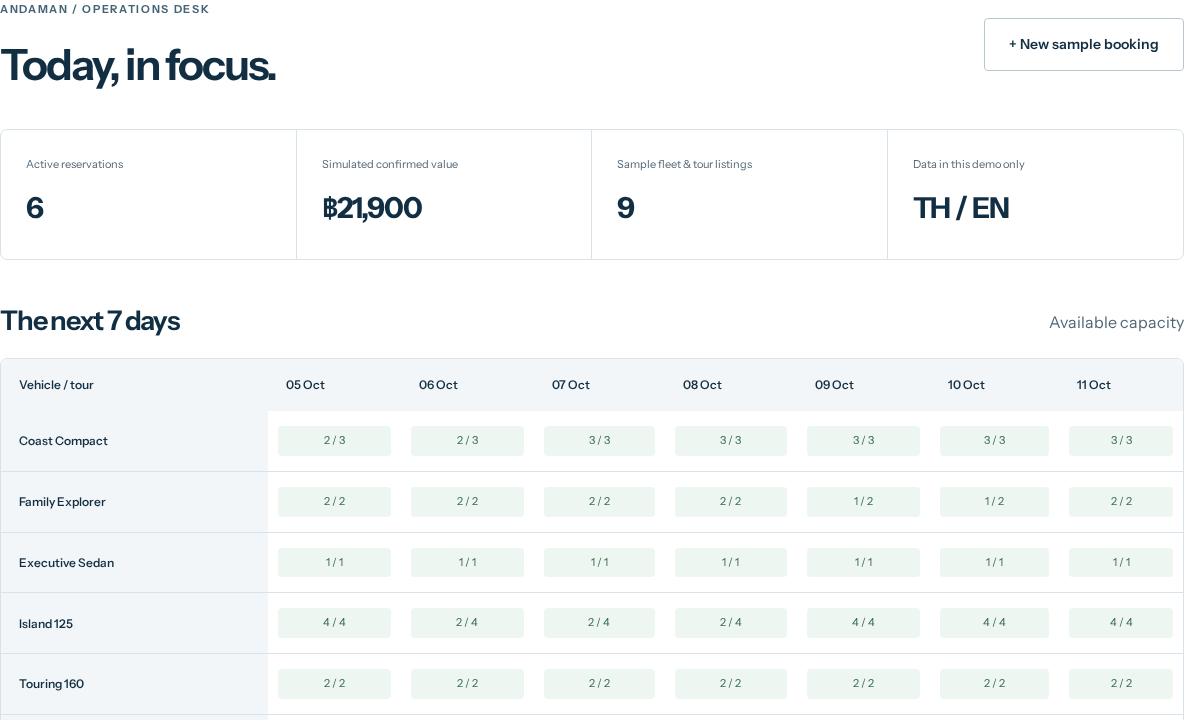Open the Touring 160 row label

coord(51,684)
